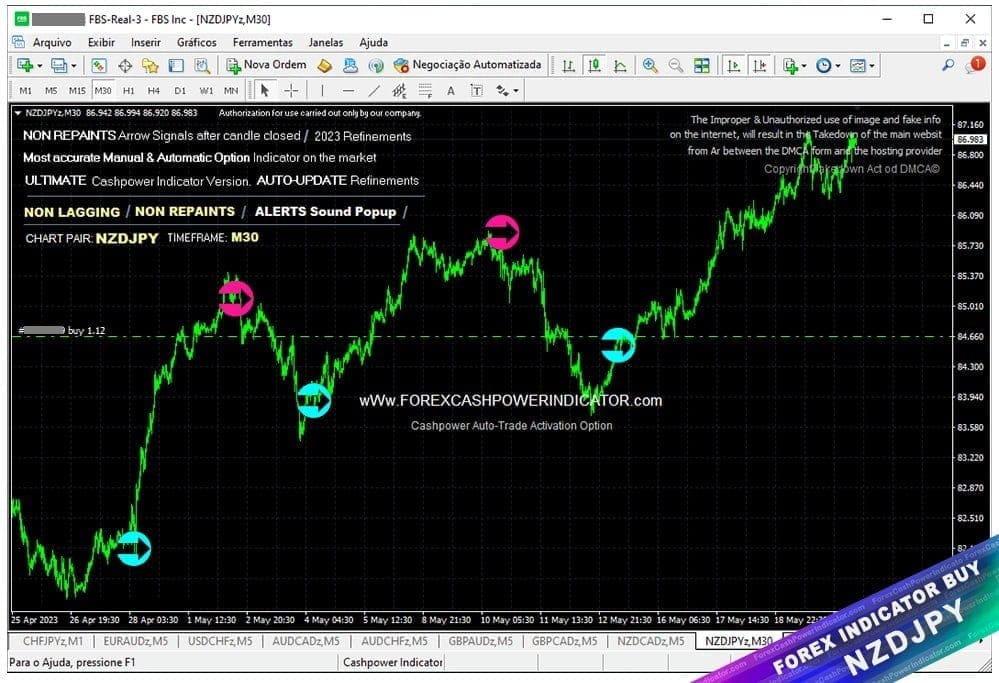This screenshot has height=683, width=999.
Task: Select the trendline drawing tool
Action: 374,90
